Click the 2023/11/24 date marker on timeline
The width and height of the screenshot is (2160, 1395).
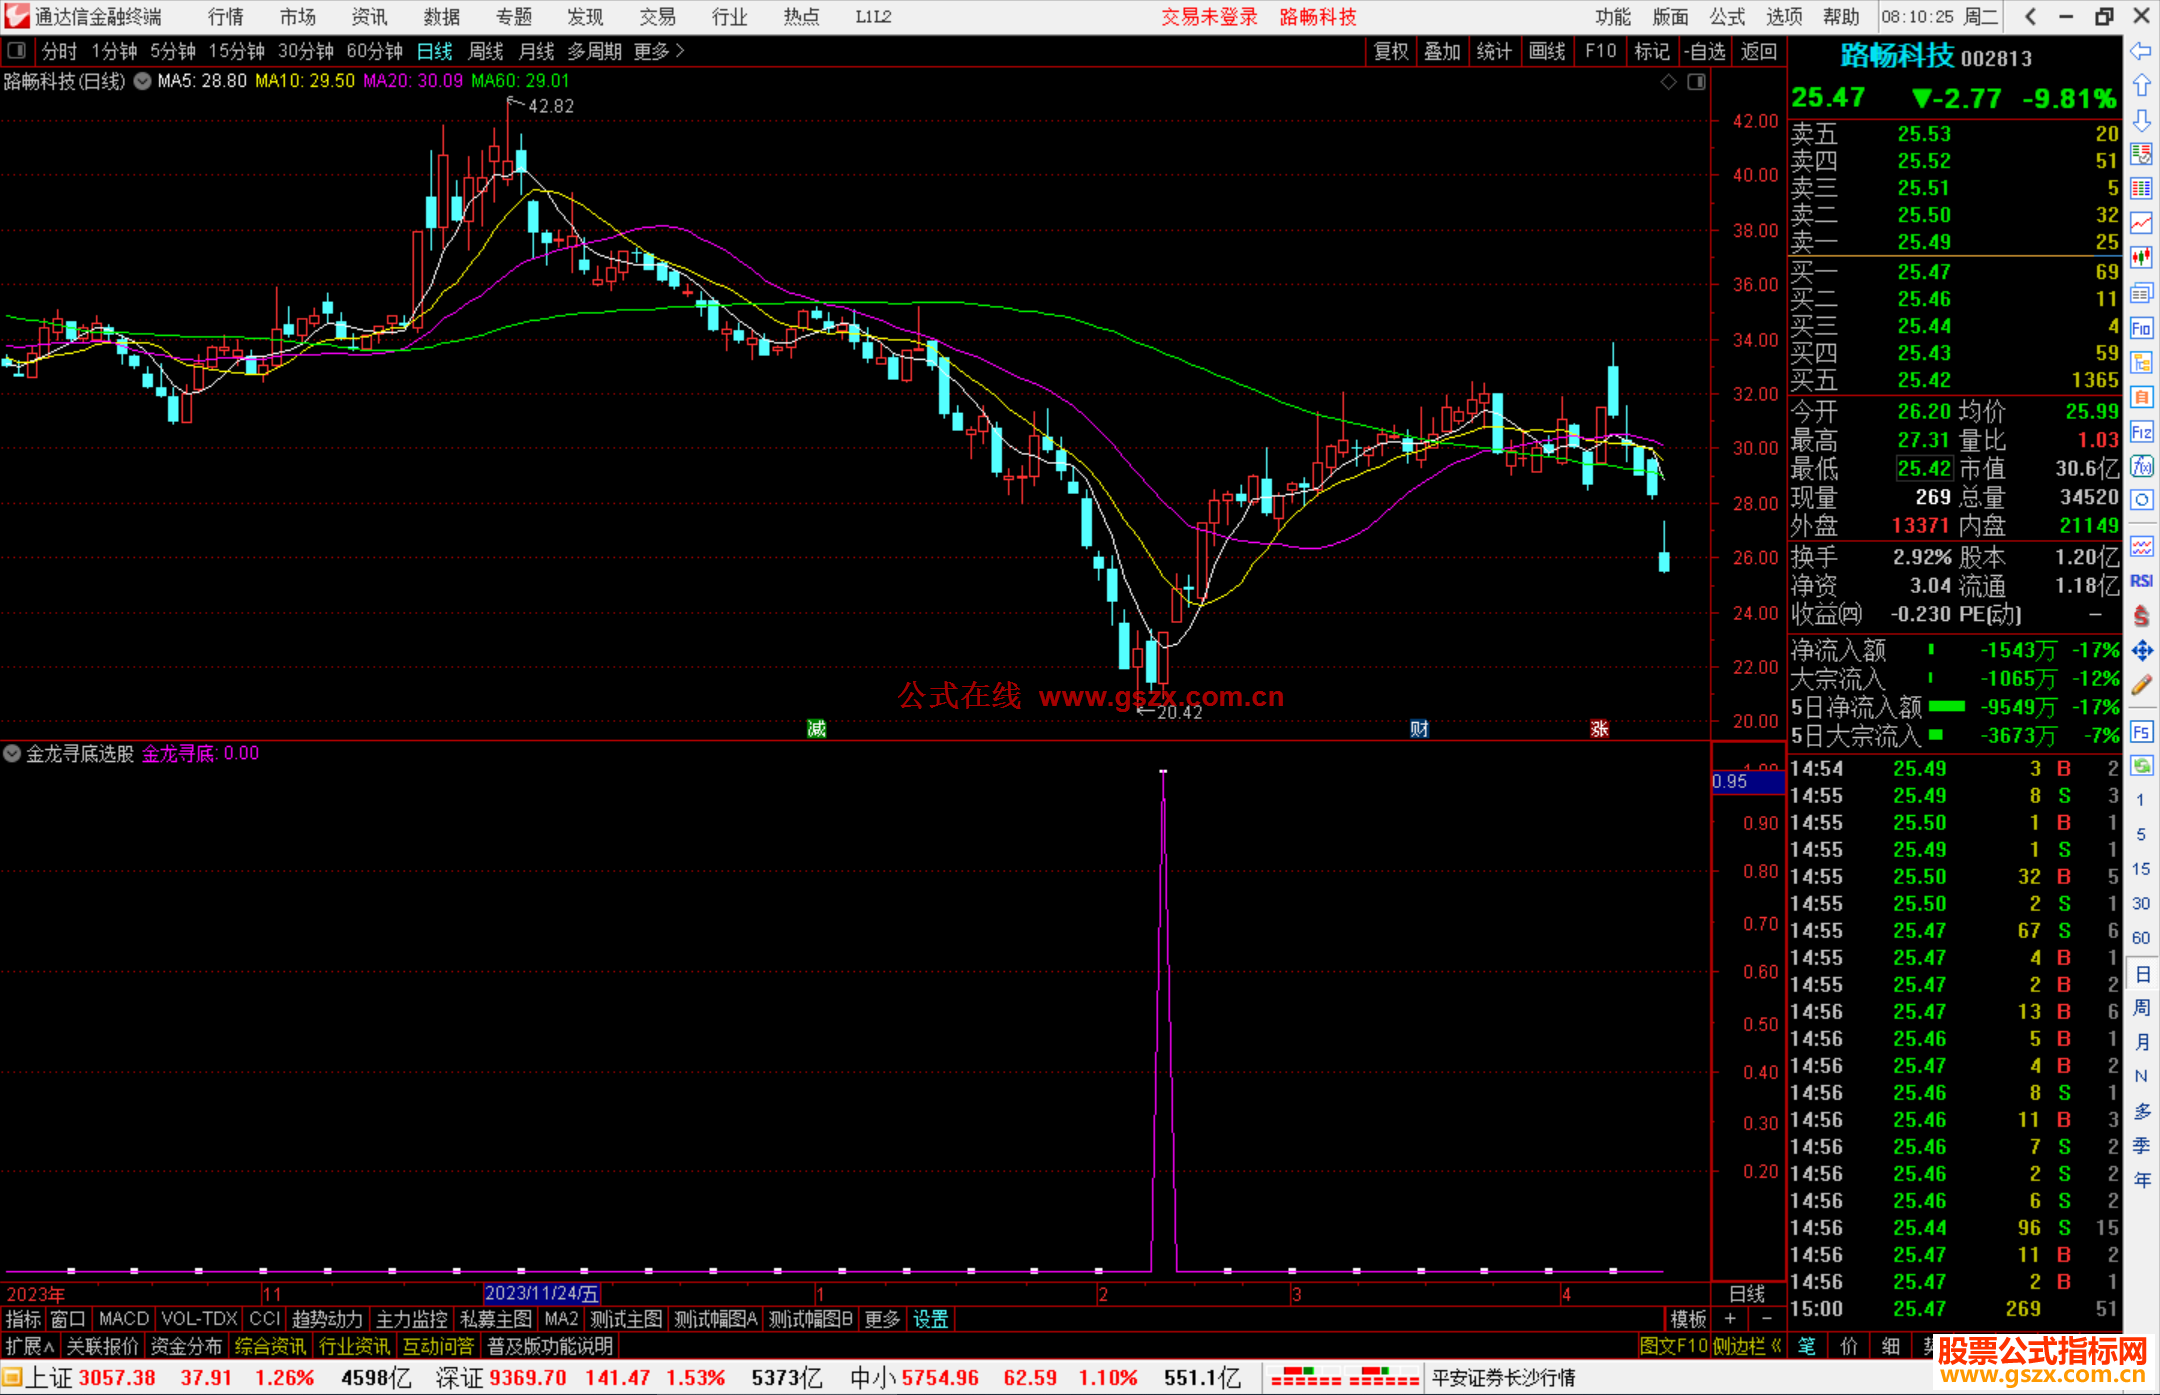541,1294
